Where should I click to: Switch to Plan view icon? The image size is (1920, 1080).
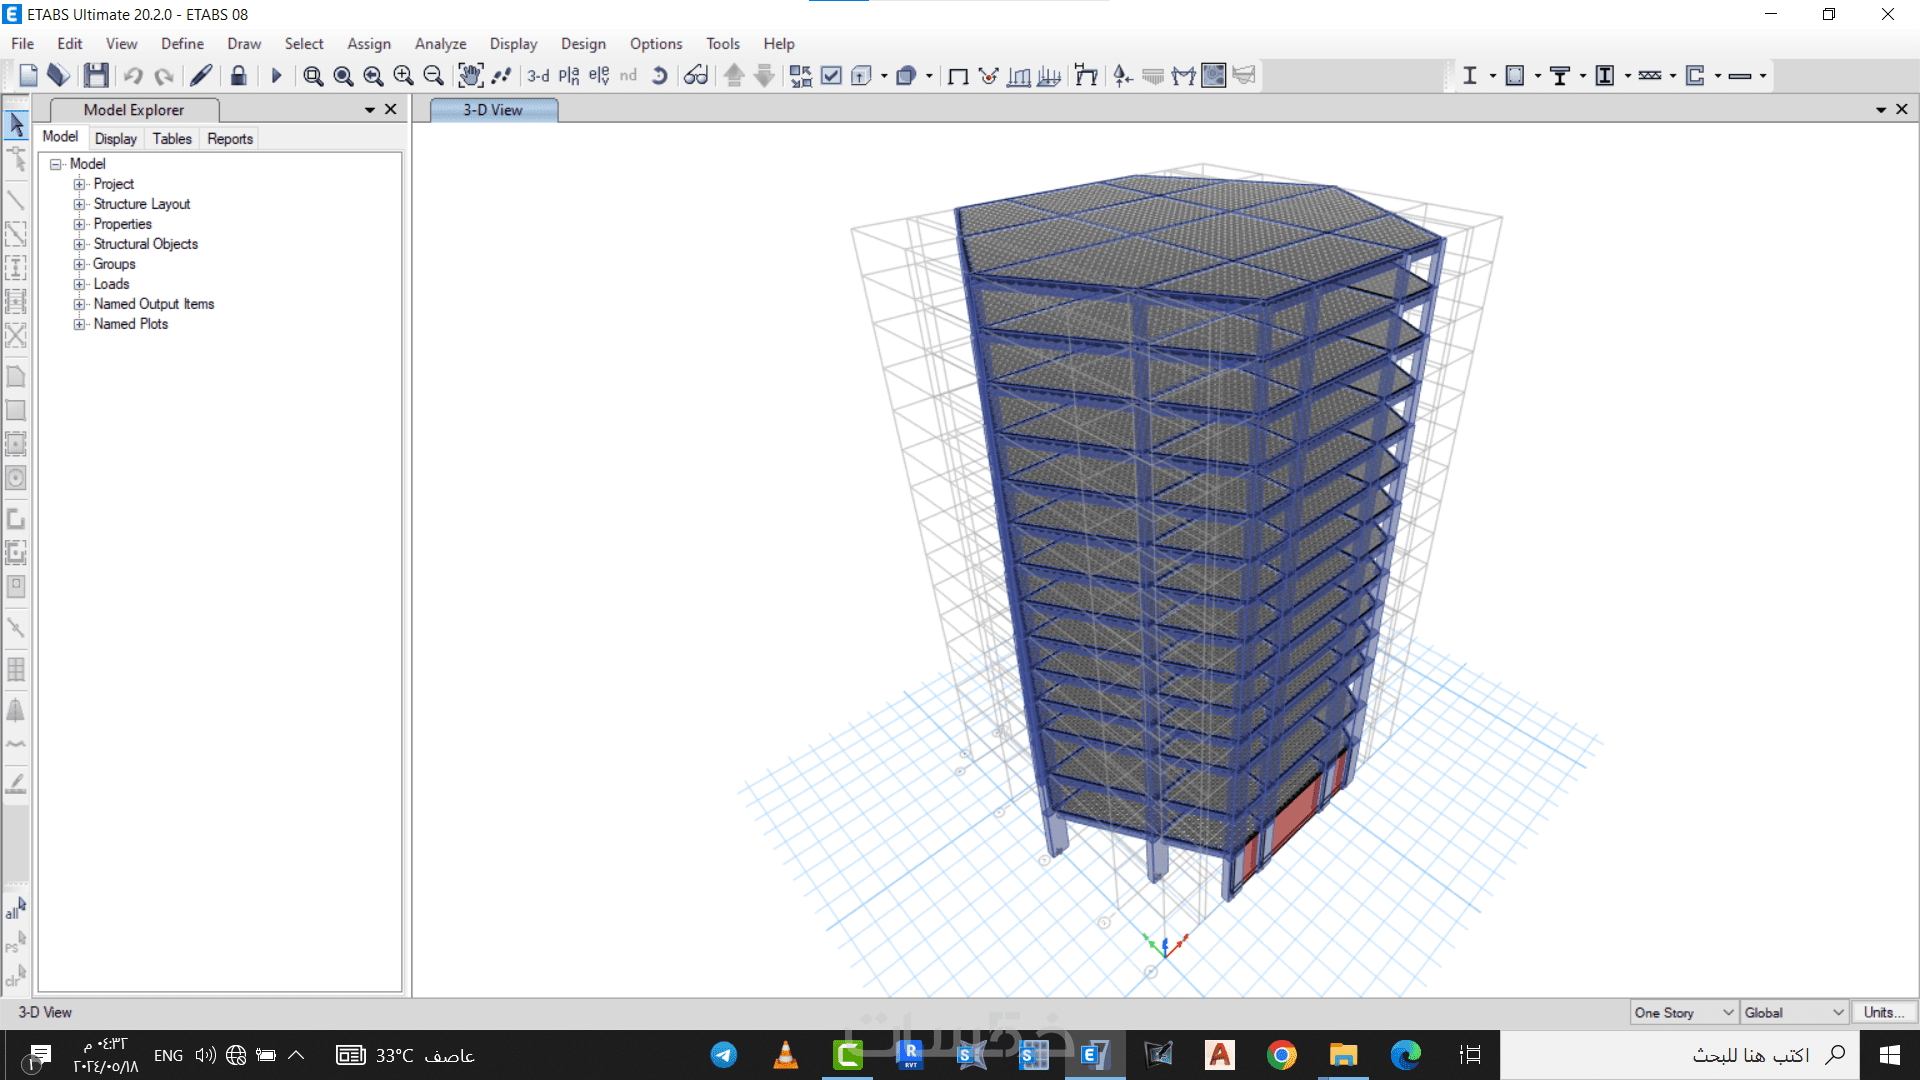tap(569, 75)
